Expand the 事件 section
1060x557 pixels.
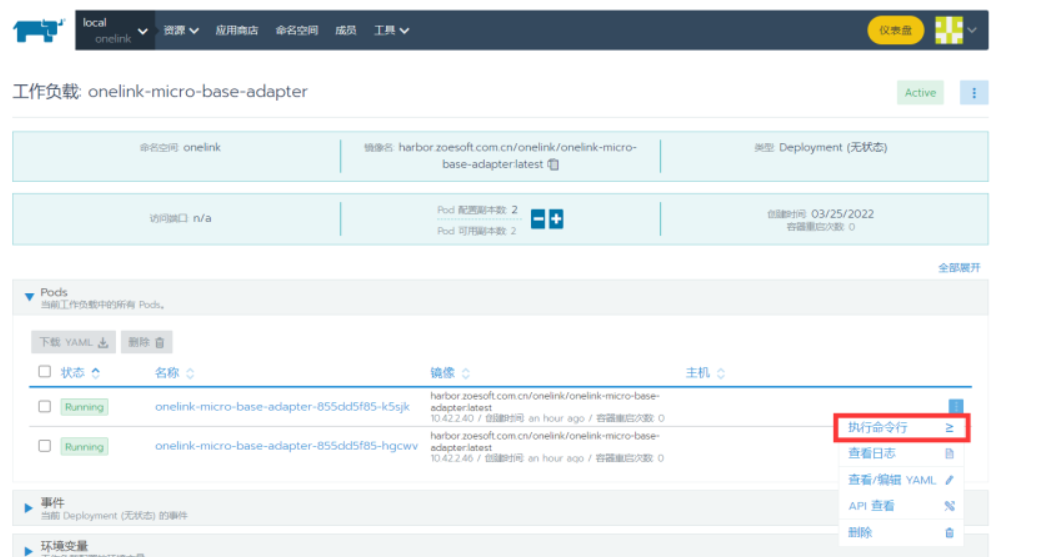click(x=28, y=508)
